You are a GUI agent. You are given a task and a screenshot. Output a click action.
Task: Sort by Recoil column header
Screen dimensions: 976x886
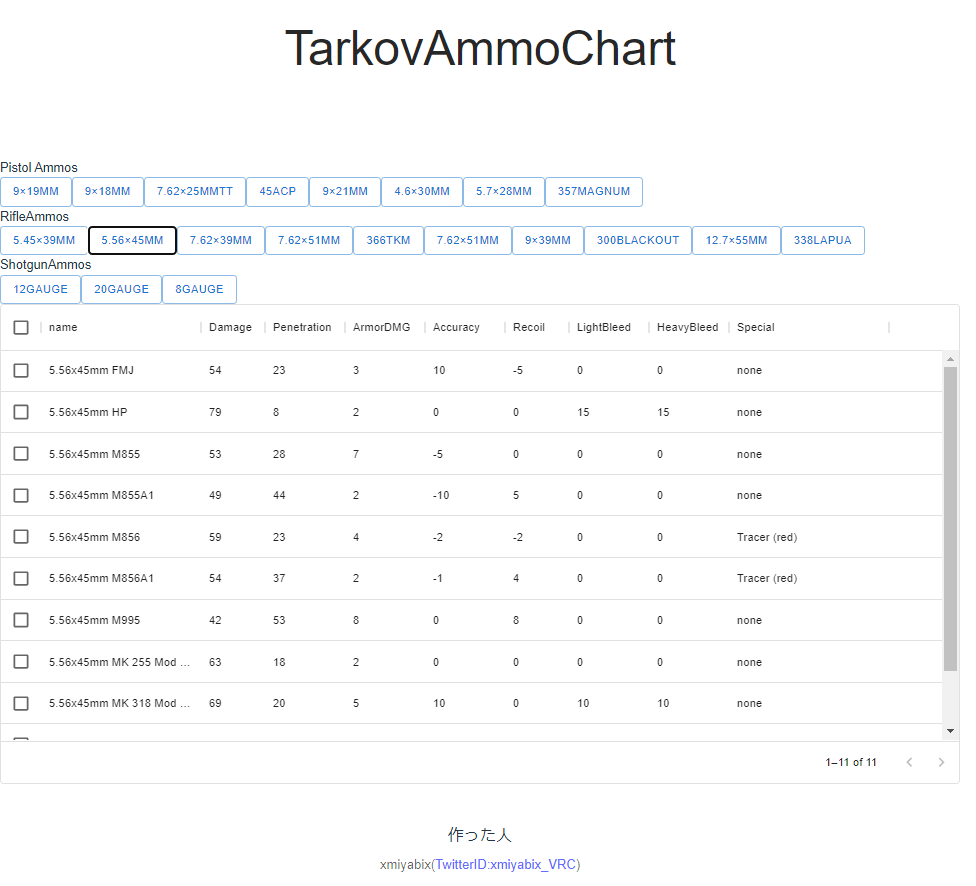pyautogui.click(x=528, y=328)
